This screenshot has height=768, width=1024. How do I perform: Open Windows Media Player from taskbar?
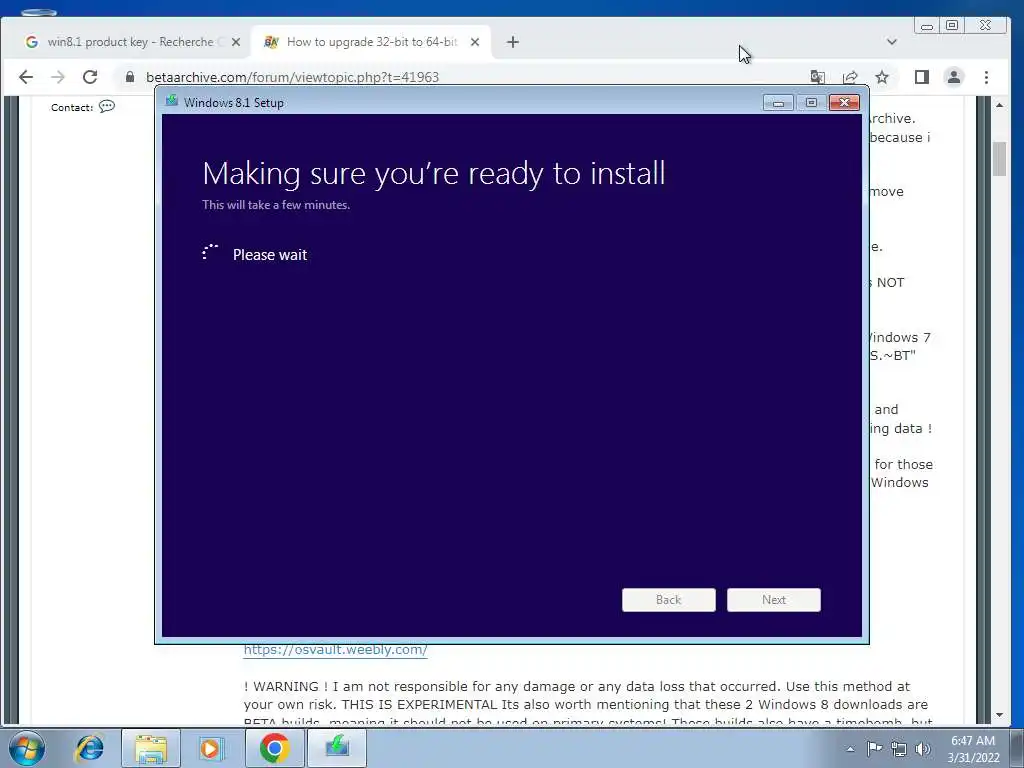(210, 748)
